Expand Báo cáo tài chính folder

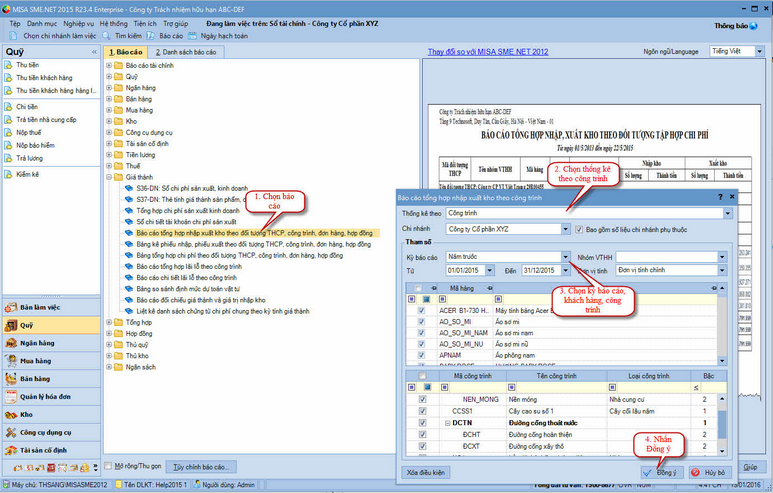tap(109, 66)
